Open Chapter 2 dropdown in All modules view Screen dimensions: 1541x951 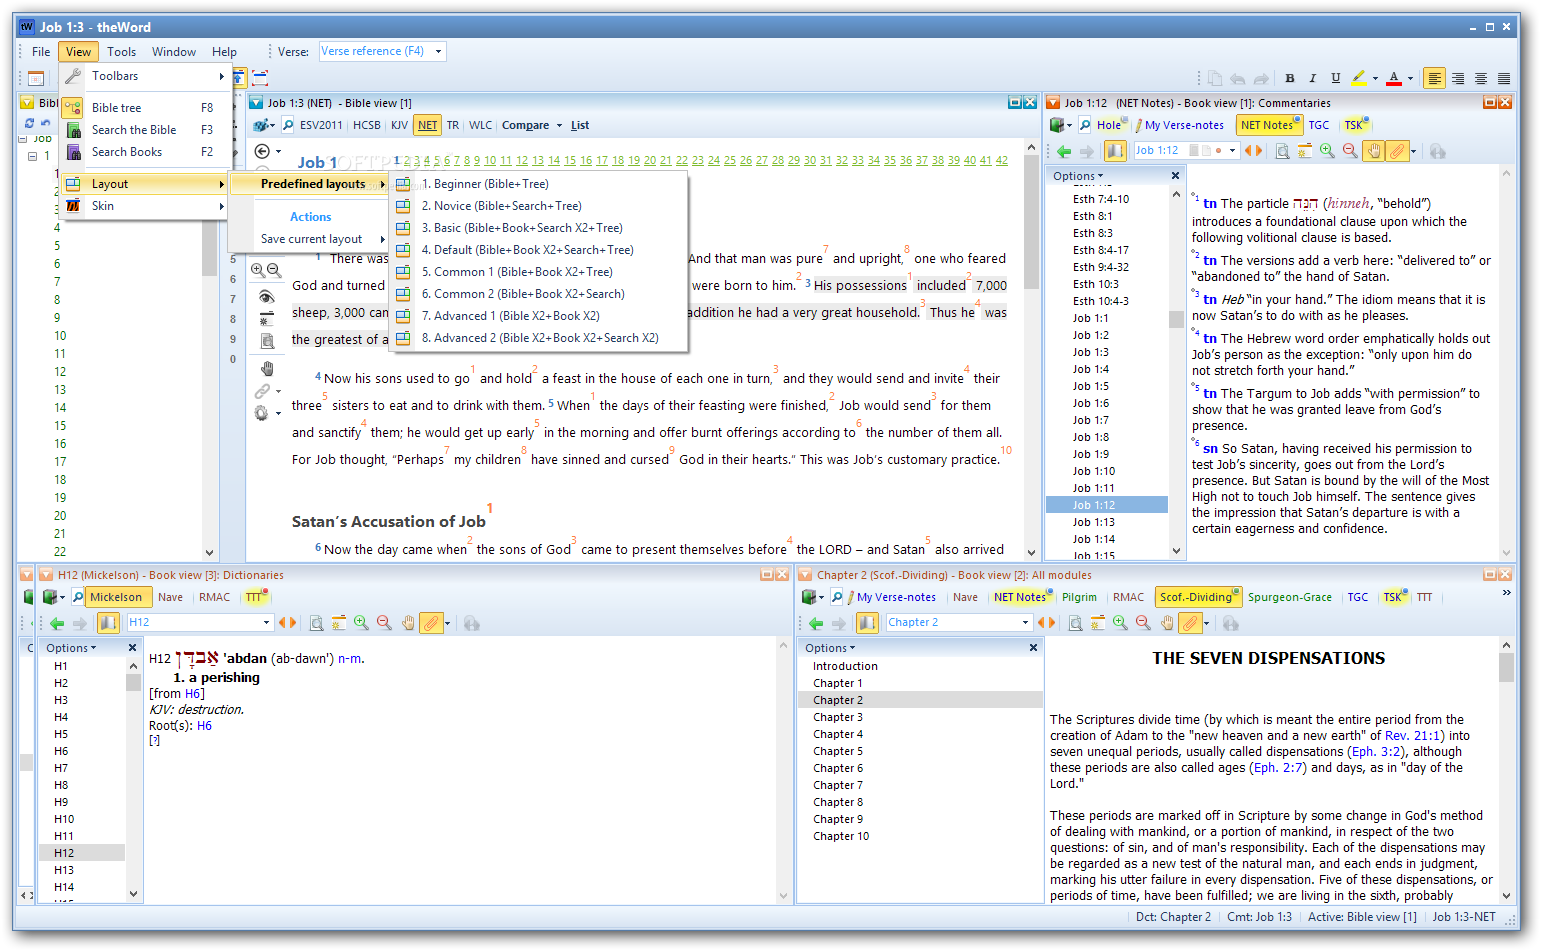(1025, 622)
